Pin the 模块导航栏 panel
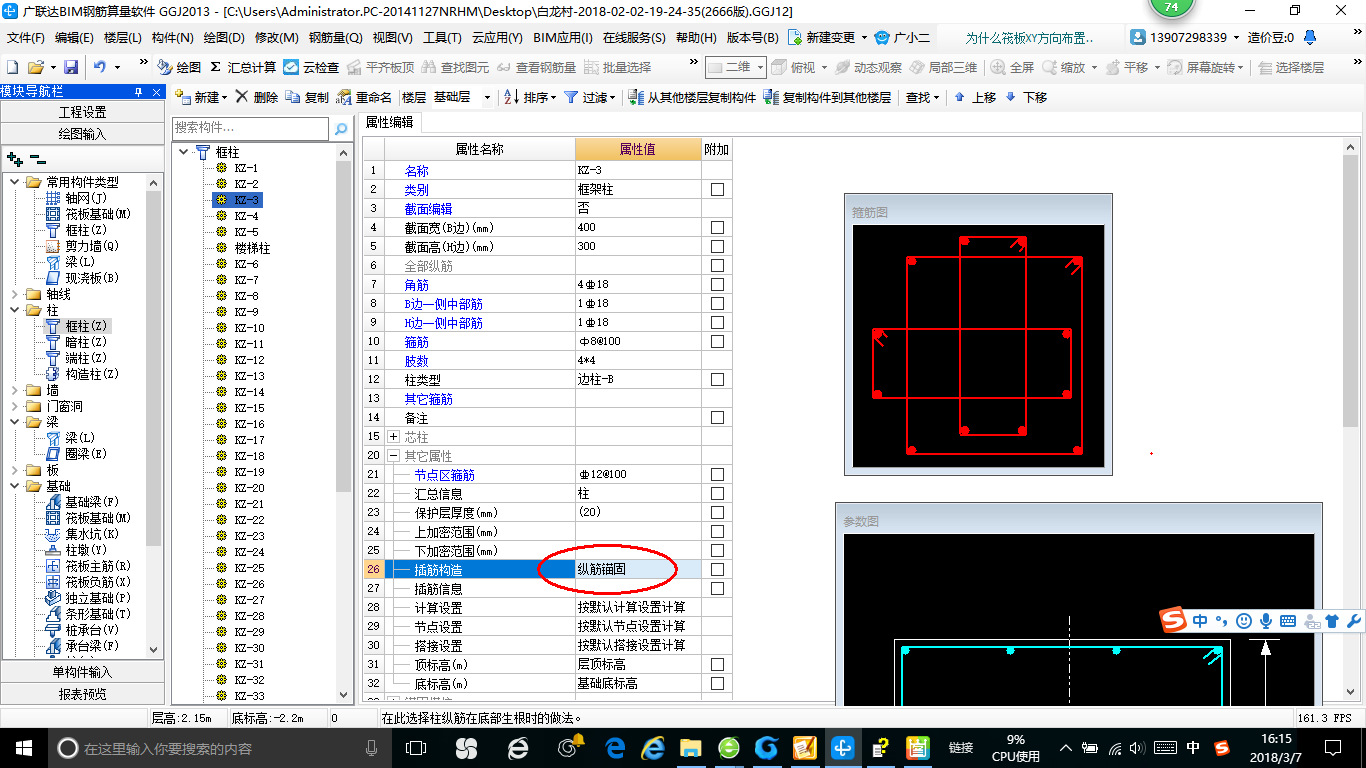Image resolution: width=1366 pixels, height=768 pixels. (138, 91)
